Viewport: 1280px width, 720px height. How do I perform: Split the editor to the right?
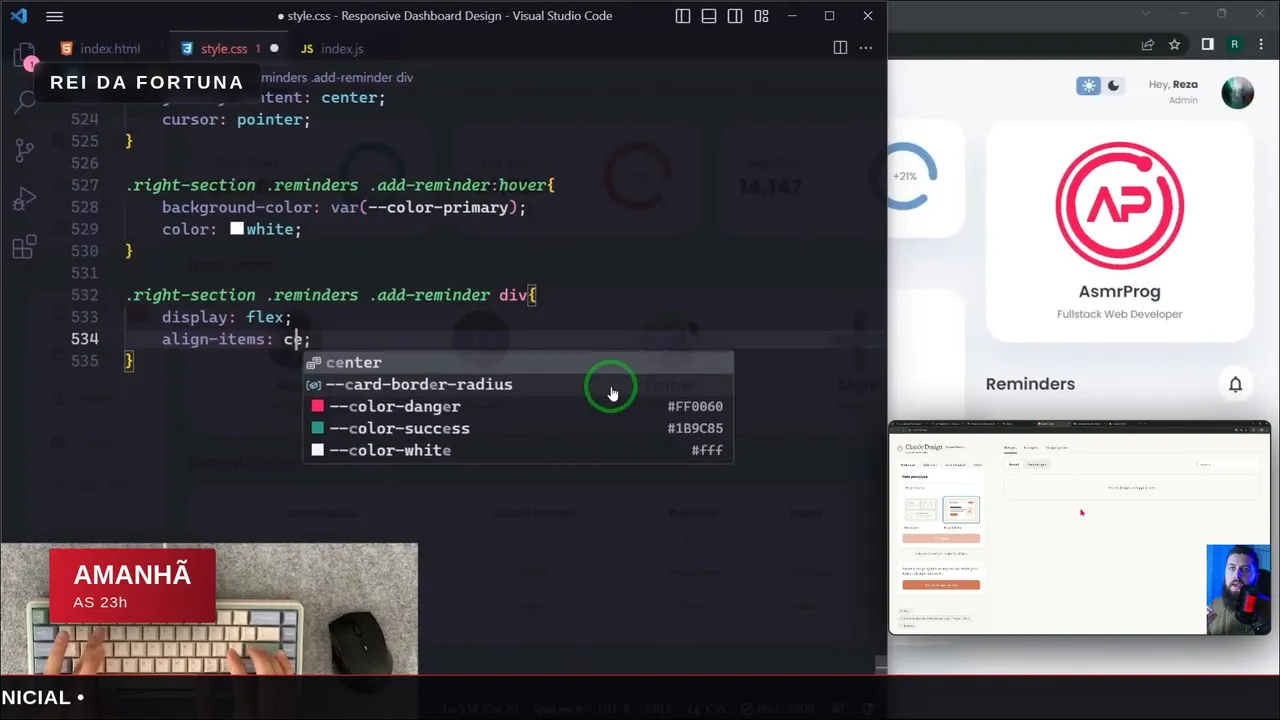click(x=840, y=48)
